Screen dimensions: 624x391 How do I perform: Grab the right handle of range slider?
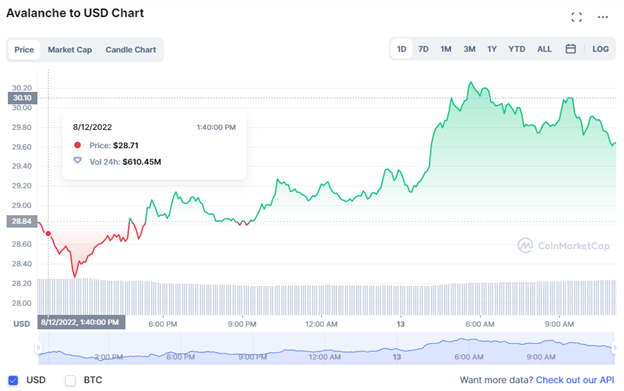pyautogui.click(x=614, y=348)
